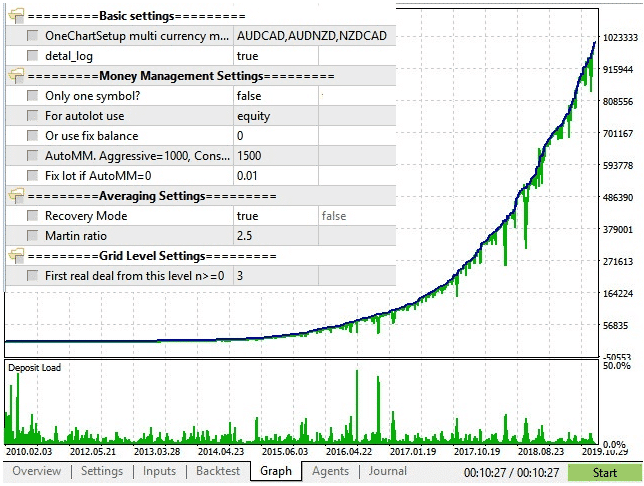Click the 2018.08.23 date label
The height and width of the screenshot is (486, 644).
click(x=540, y=451)
